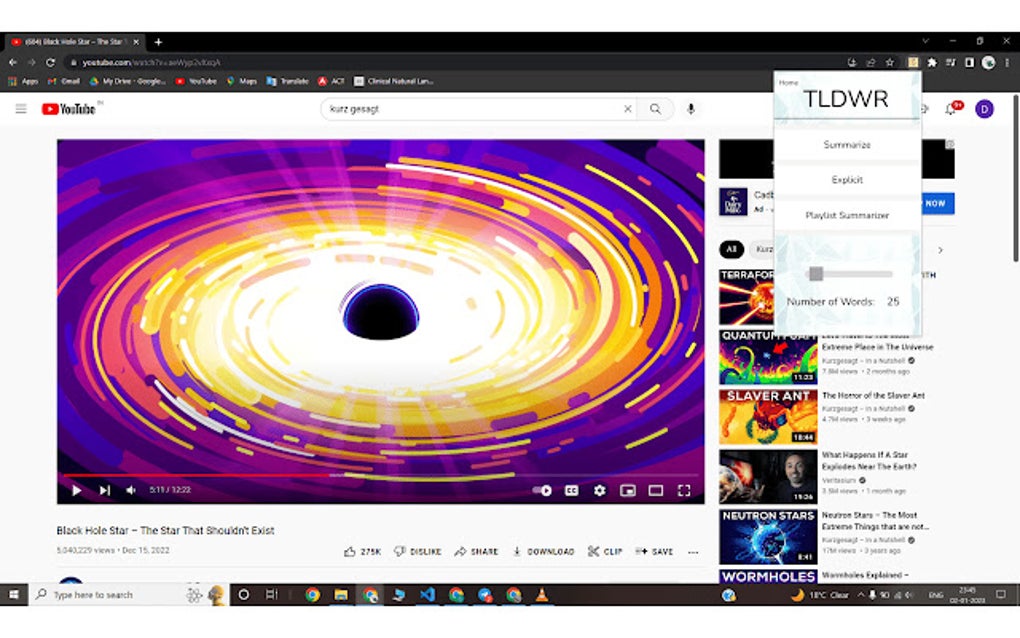Open Visual Studio Code from taskbar
Image resolution: width=1020 pixels, height=638 pixels.
427,594
